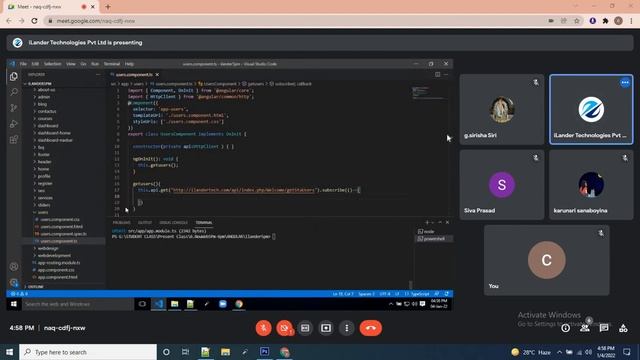Open more options three-dot button in Meet
The height and width of the screenshot is (360, 640).
tap(347, 328)
